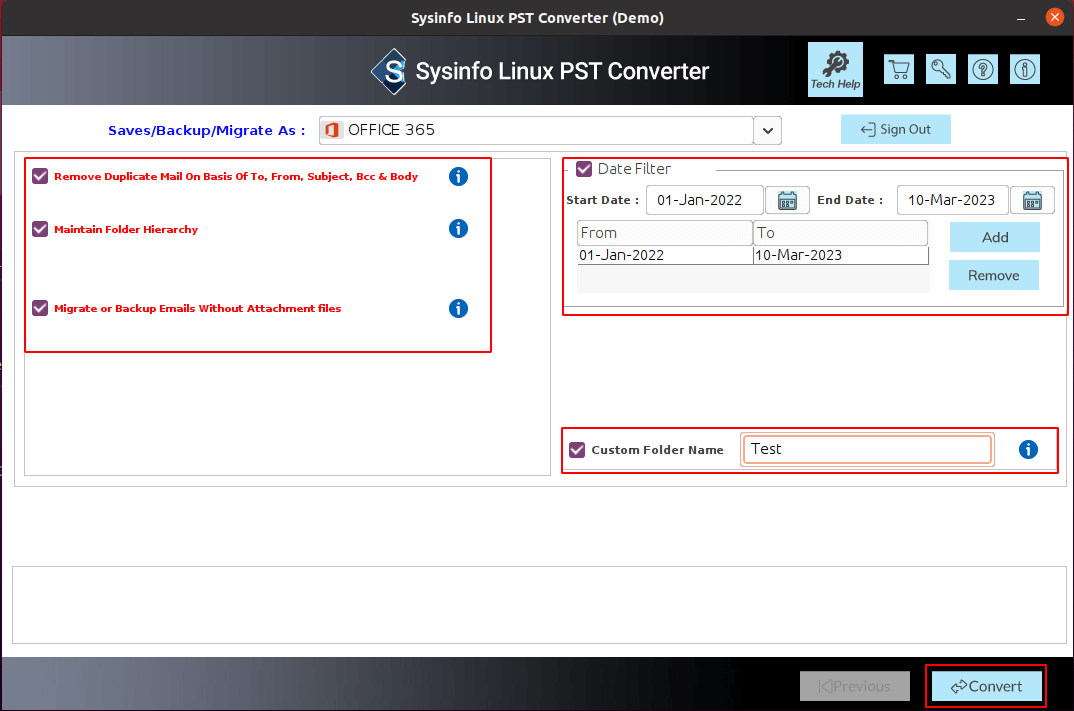Toggle Custom Folder Name checkbox

[577, 449]
